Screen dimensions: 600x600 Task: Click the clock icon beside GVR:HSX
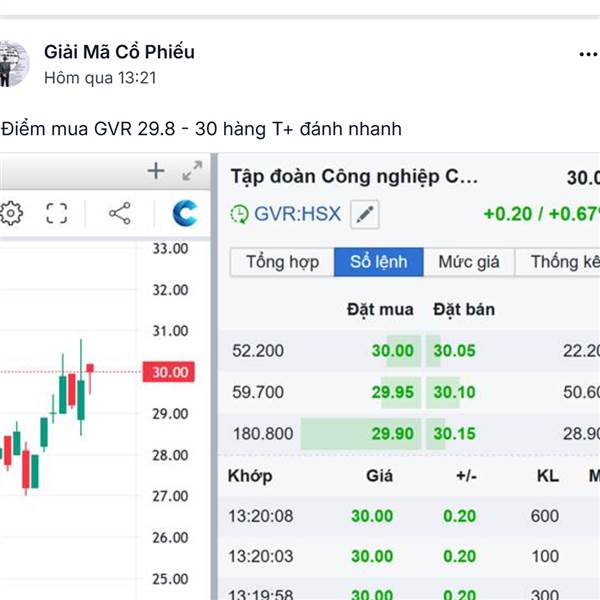pyautogui.click(x=240, y=214)
